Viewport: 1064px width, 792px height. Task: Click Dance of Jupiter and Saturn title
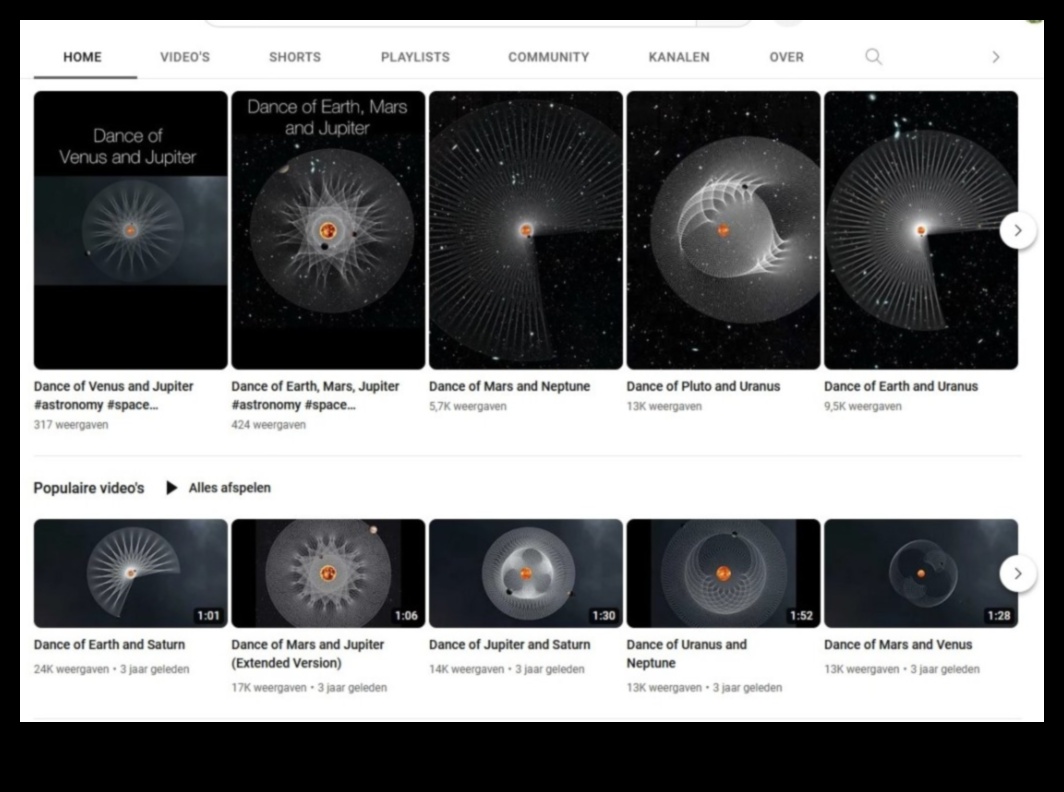tap(509, 645)
